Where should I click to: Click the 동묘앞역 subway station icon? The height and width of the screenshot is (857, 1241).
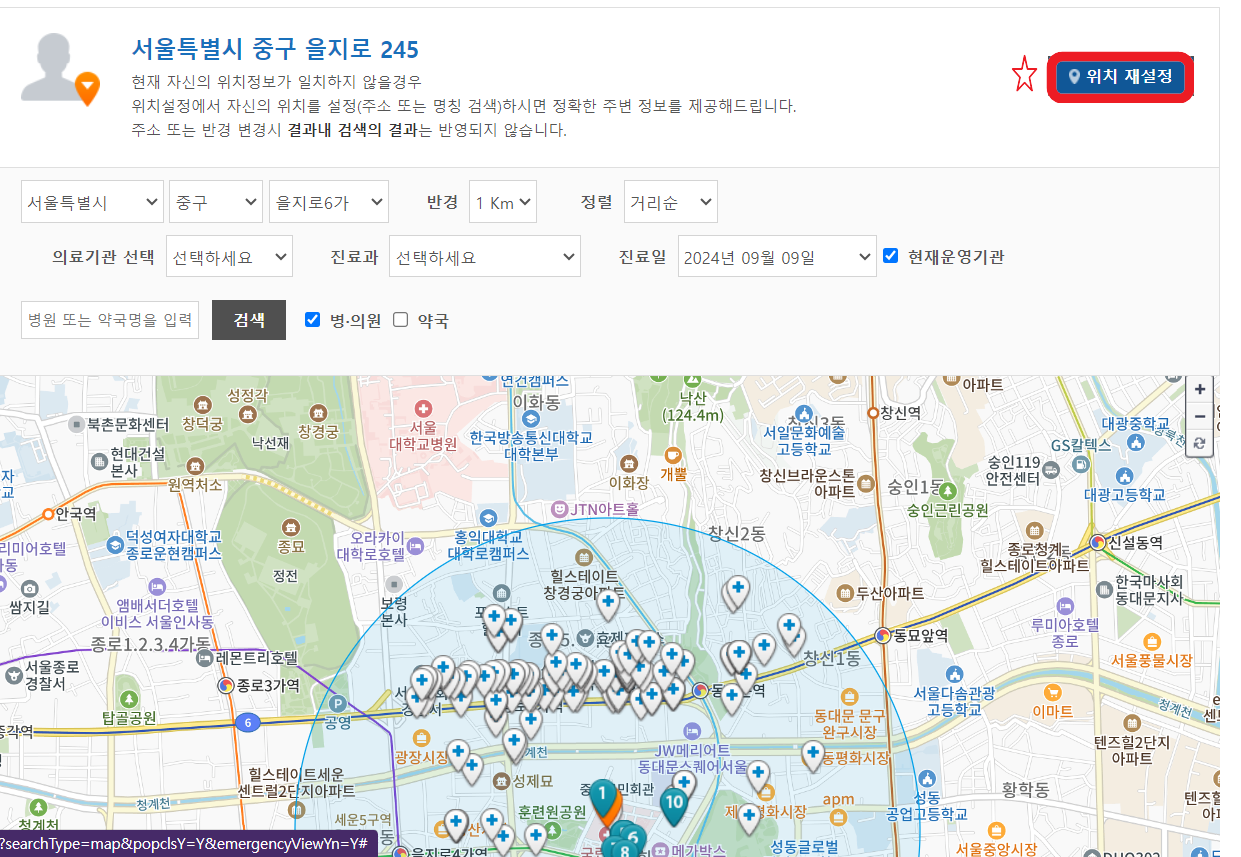click(883, 634)
